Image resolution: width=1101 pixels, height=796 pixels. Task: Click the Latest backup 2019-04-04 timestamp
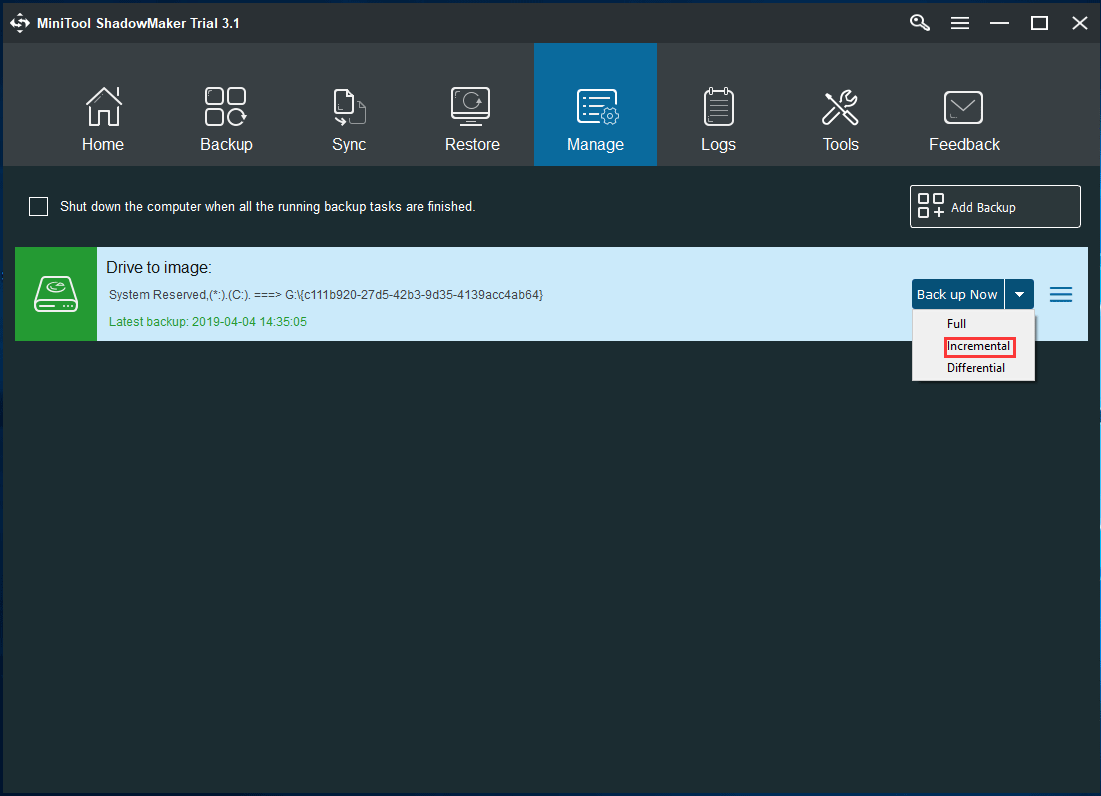point(208,321)
